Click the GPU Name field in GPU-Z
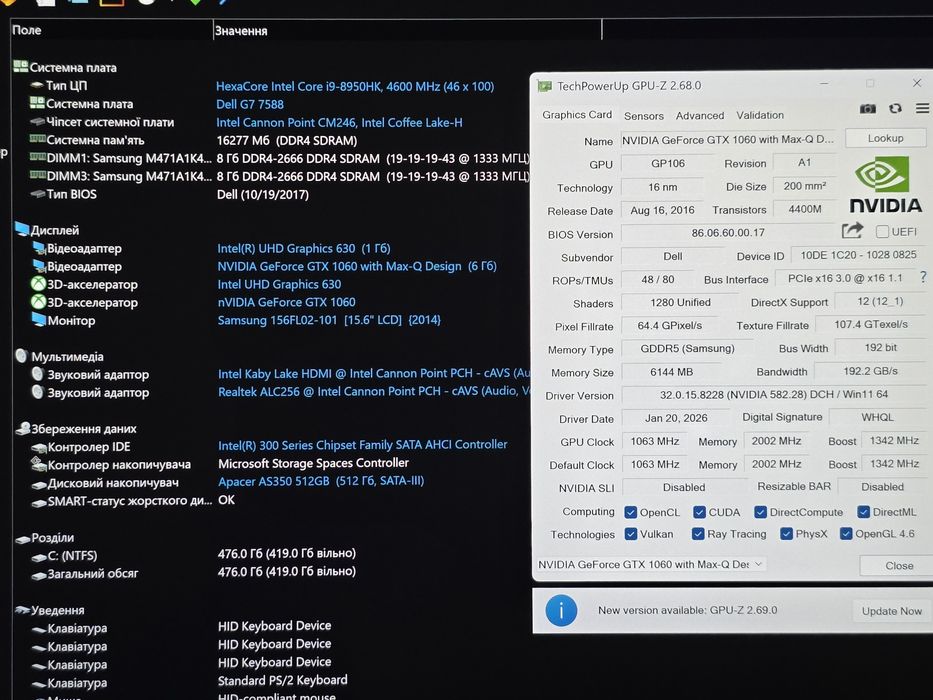The width and height of the screenshot is (933, 700). (x=728, y=140)
